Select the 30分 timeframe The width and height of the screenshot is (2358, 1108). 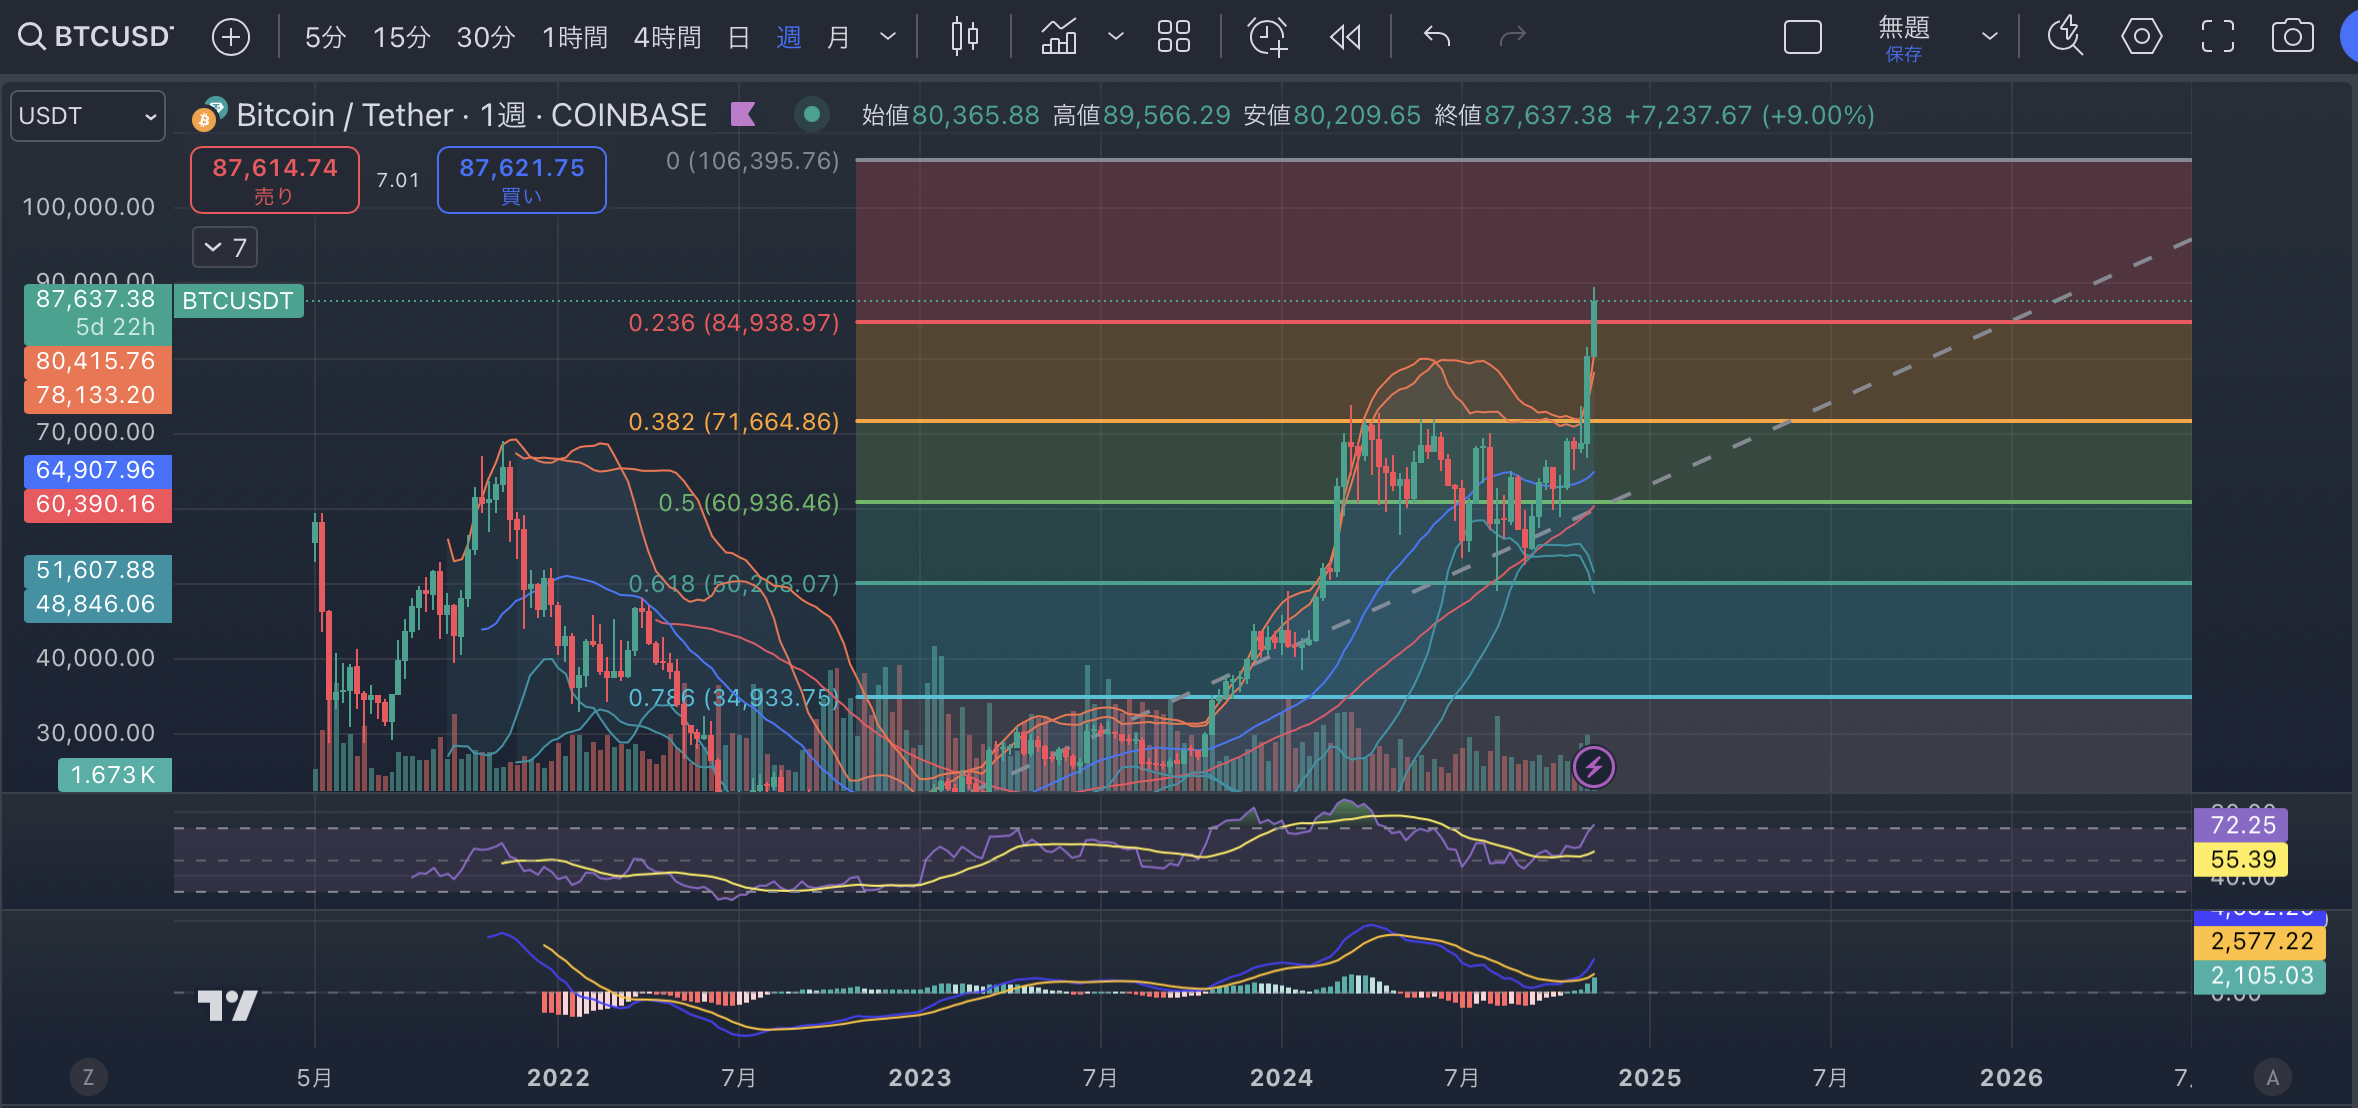[485, 37]
